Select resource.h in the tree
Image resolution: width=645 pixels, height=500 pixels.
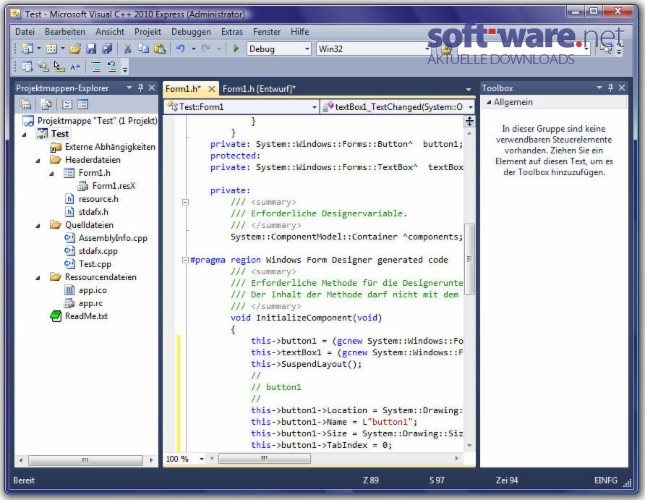click(x=98, y=199)
